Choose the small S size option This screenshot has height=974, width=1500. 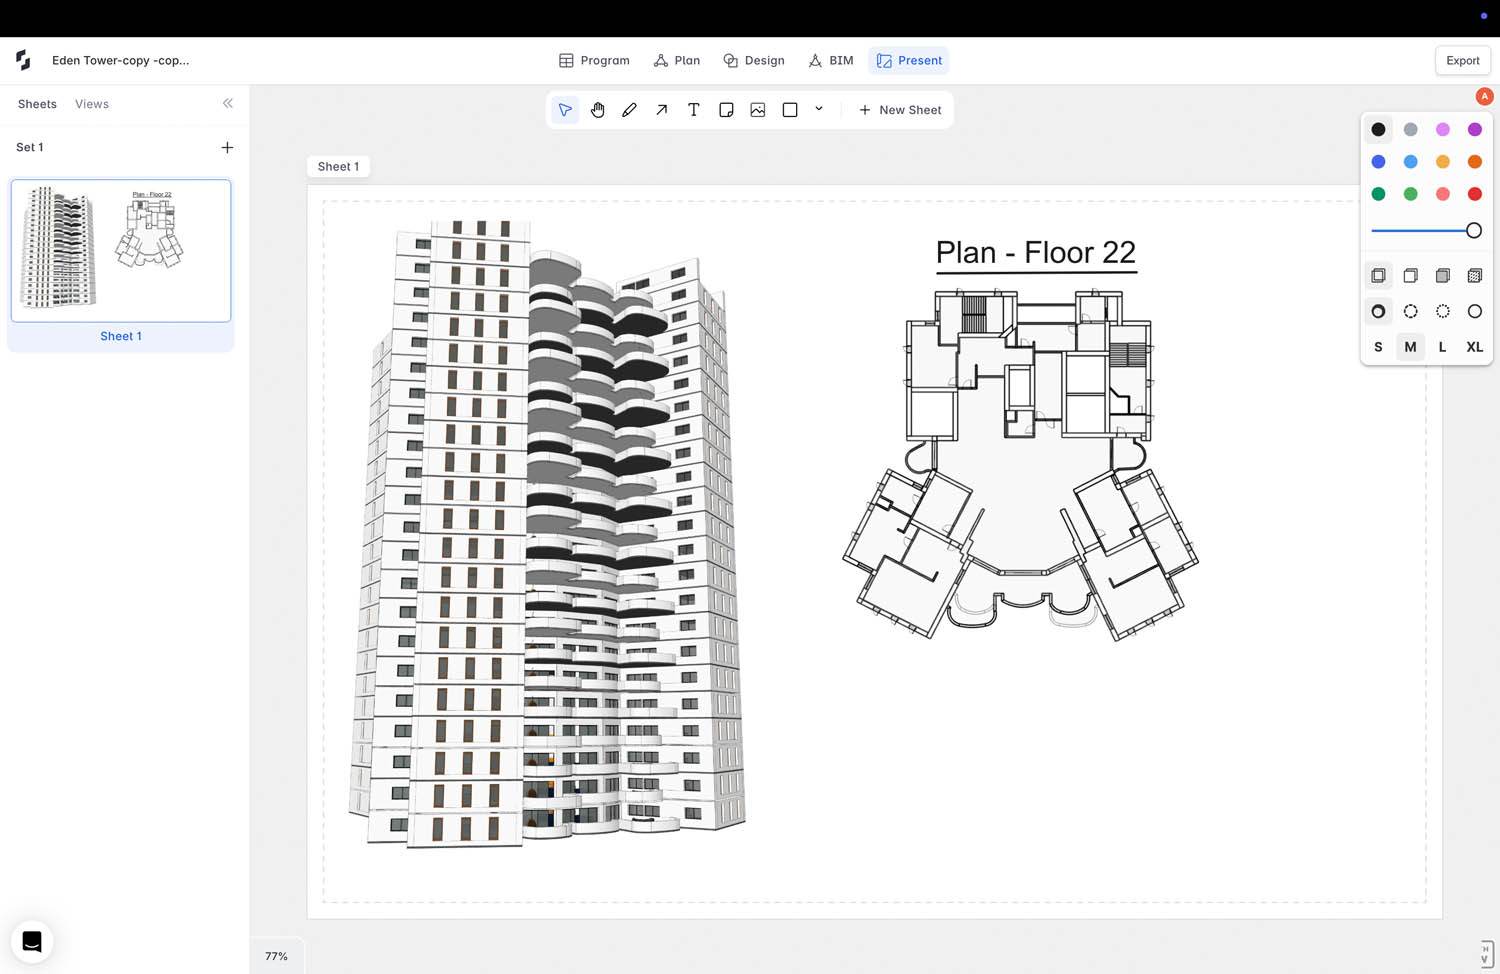(x=1378, y=347)
